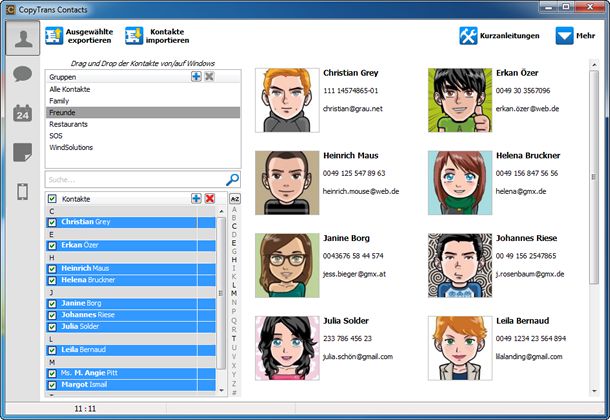Click the search magnifier icon
Viewport: 610px width, 420px height.
click(232, 180)
